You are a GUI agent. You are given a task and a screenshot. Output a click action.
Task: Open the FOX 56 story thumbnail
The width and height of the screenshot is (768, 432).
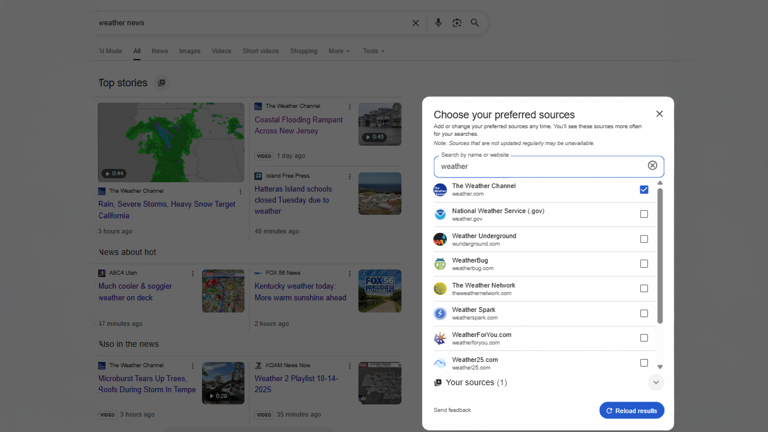(x=380, y=291)
